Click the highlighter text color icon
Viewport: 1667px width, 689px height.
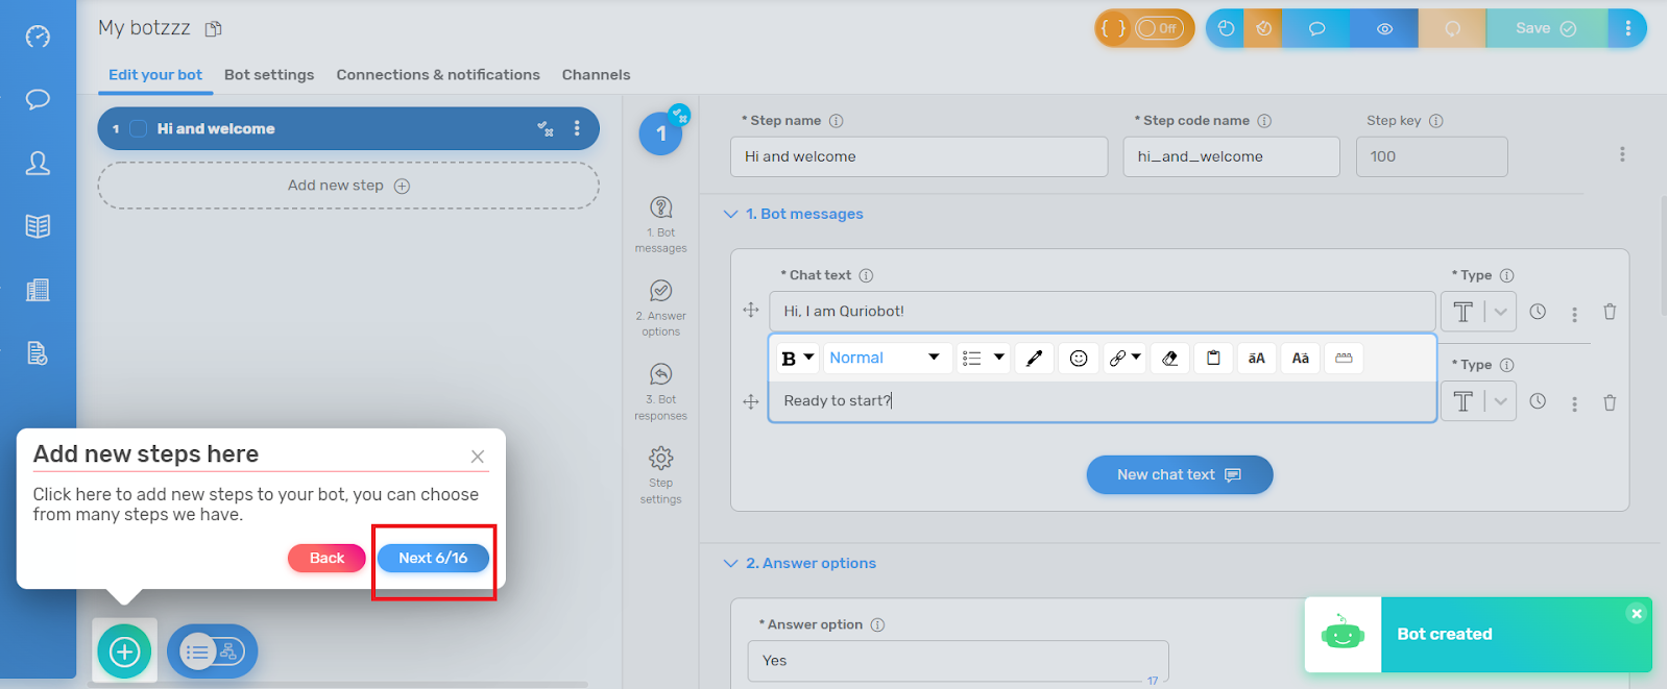pyautogui.click(x=1034, y=358)
